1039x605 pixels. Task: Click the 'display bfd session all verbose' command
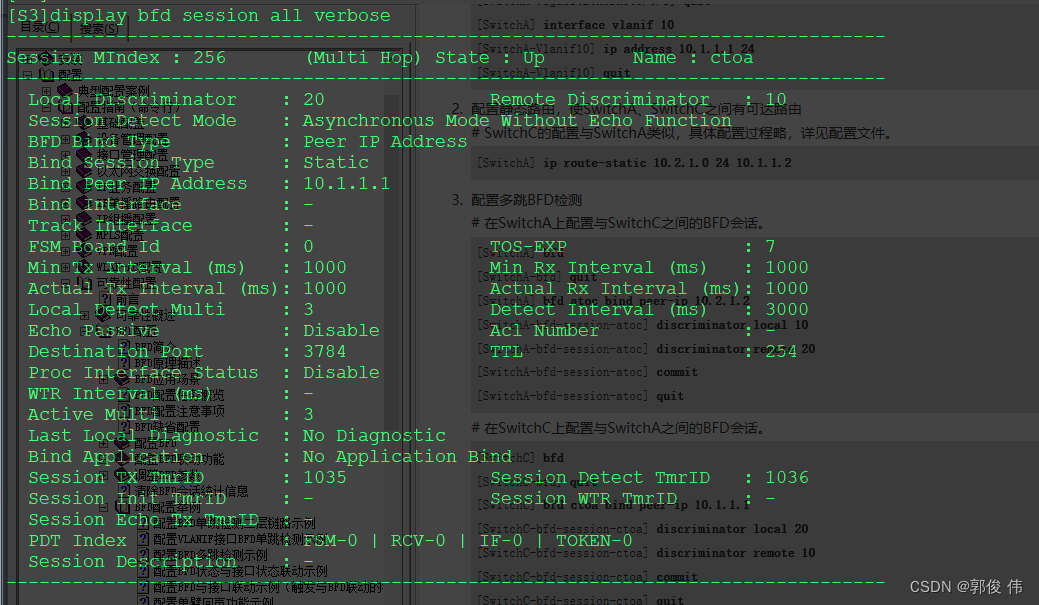coord(221,15)
